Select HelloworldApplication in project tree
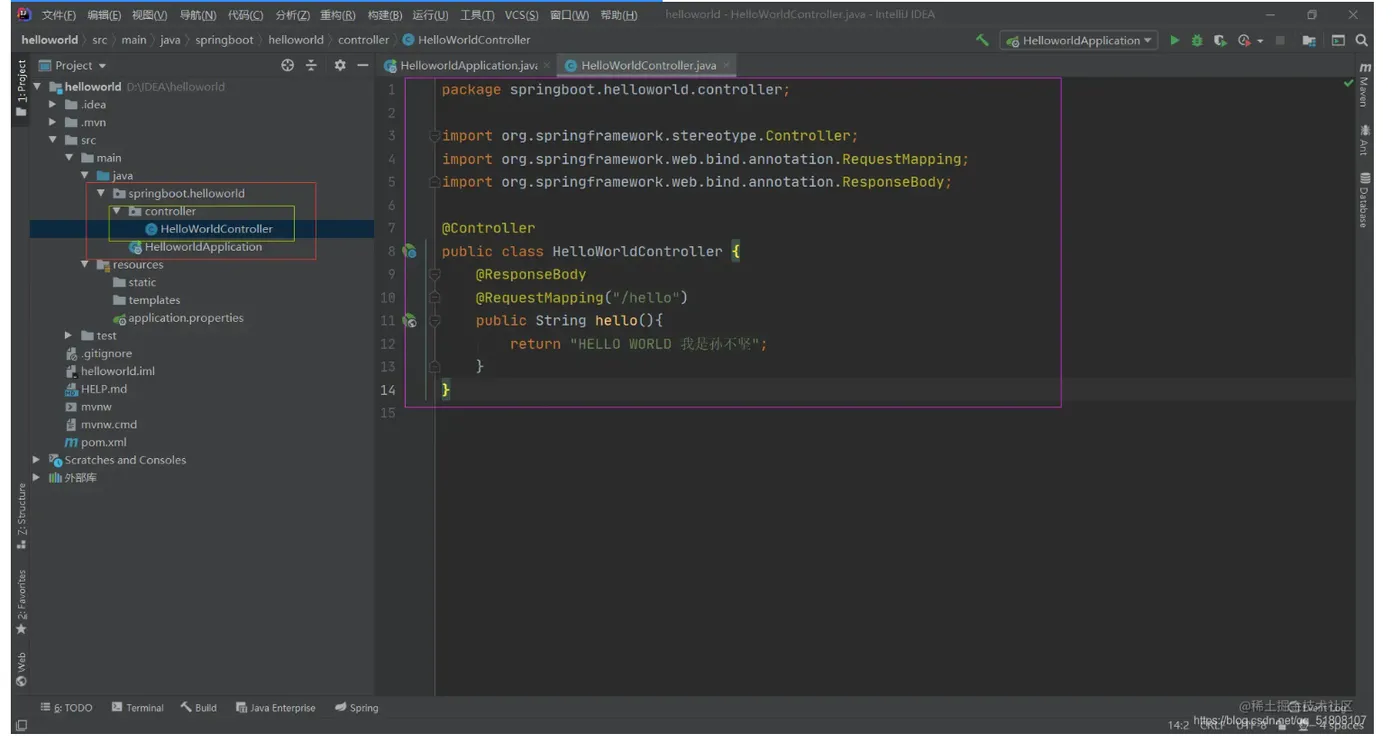Viewport: 1400px width, 743px height. pos(203,247)
